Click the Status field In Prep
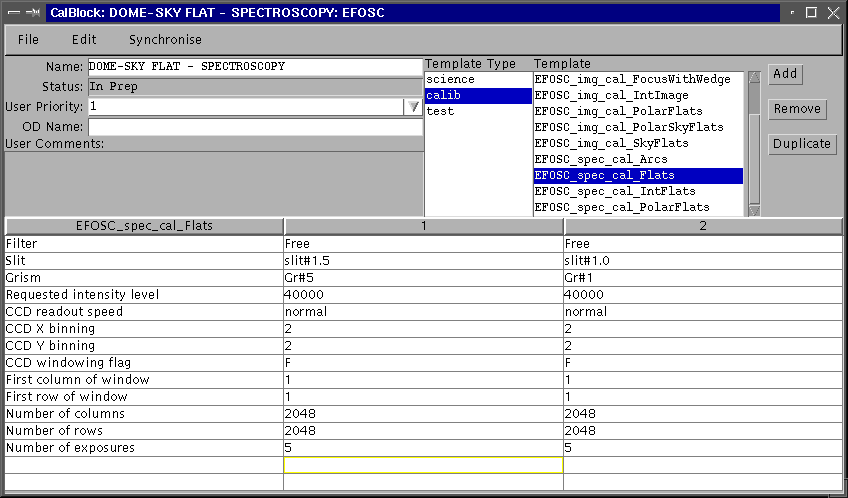 click(255, 87)
